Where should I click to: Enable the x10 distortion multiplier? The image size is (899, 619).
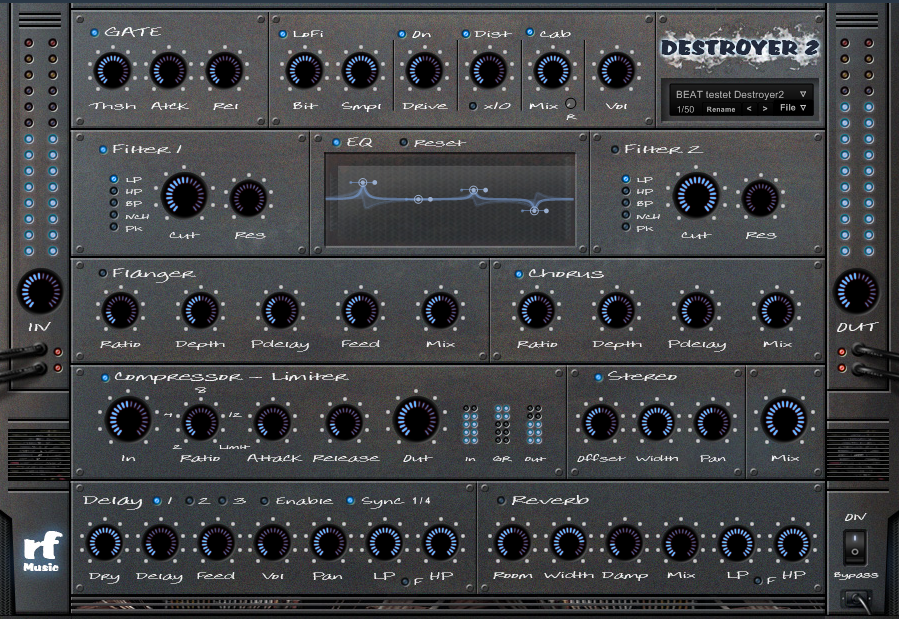point(473,106)
